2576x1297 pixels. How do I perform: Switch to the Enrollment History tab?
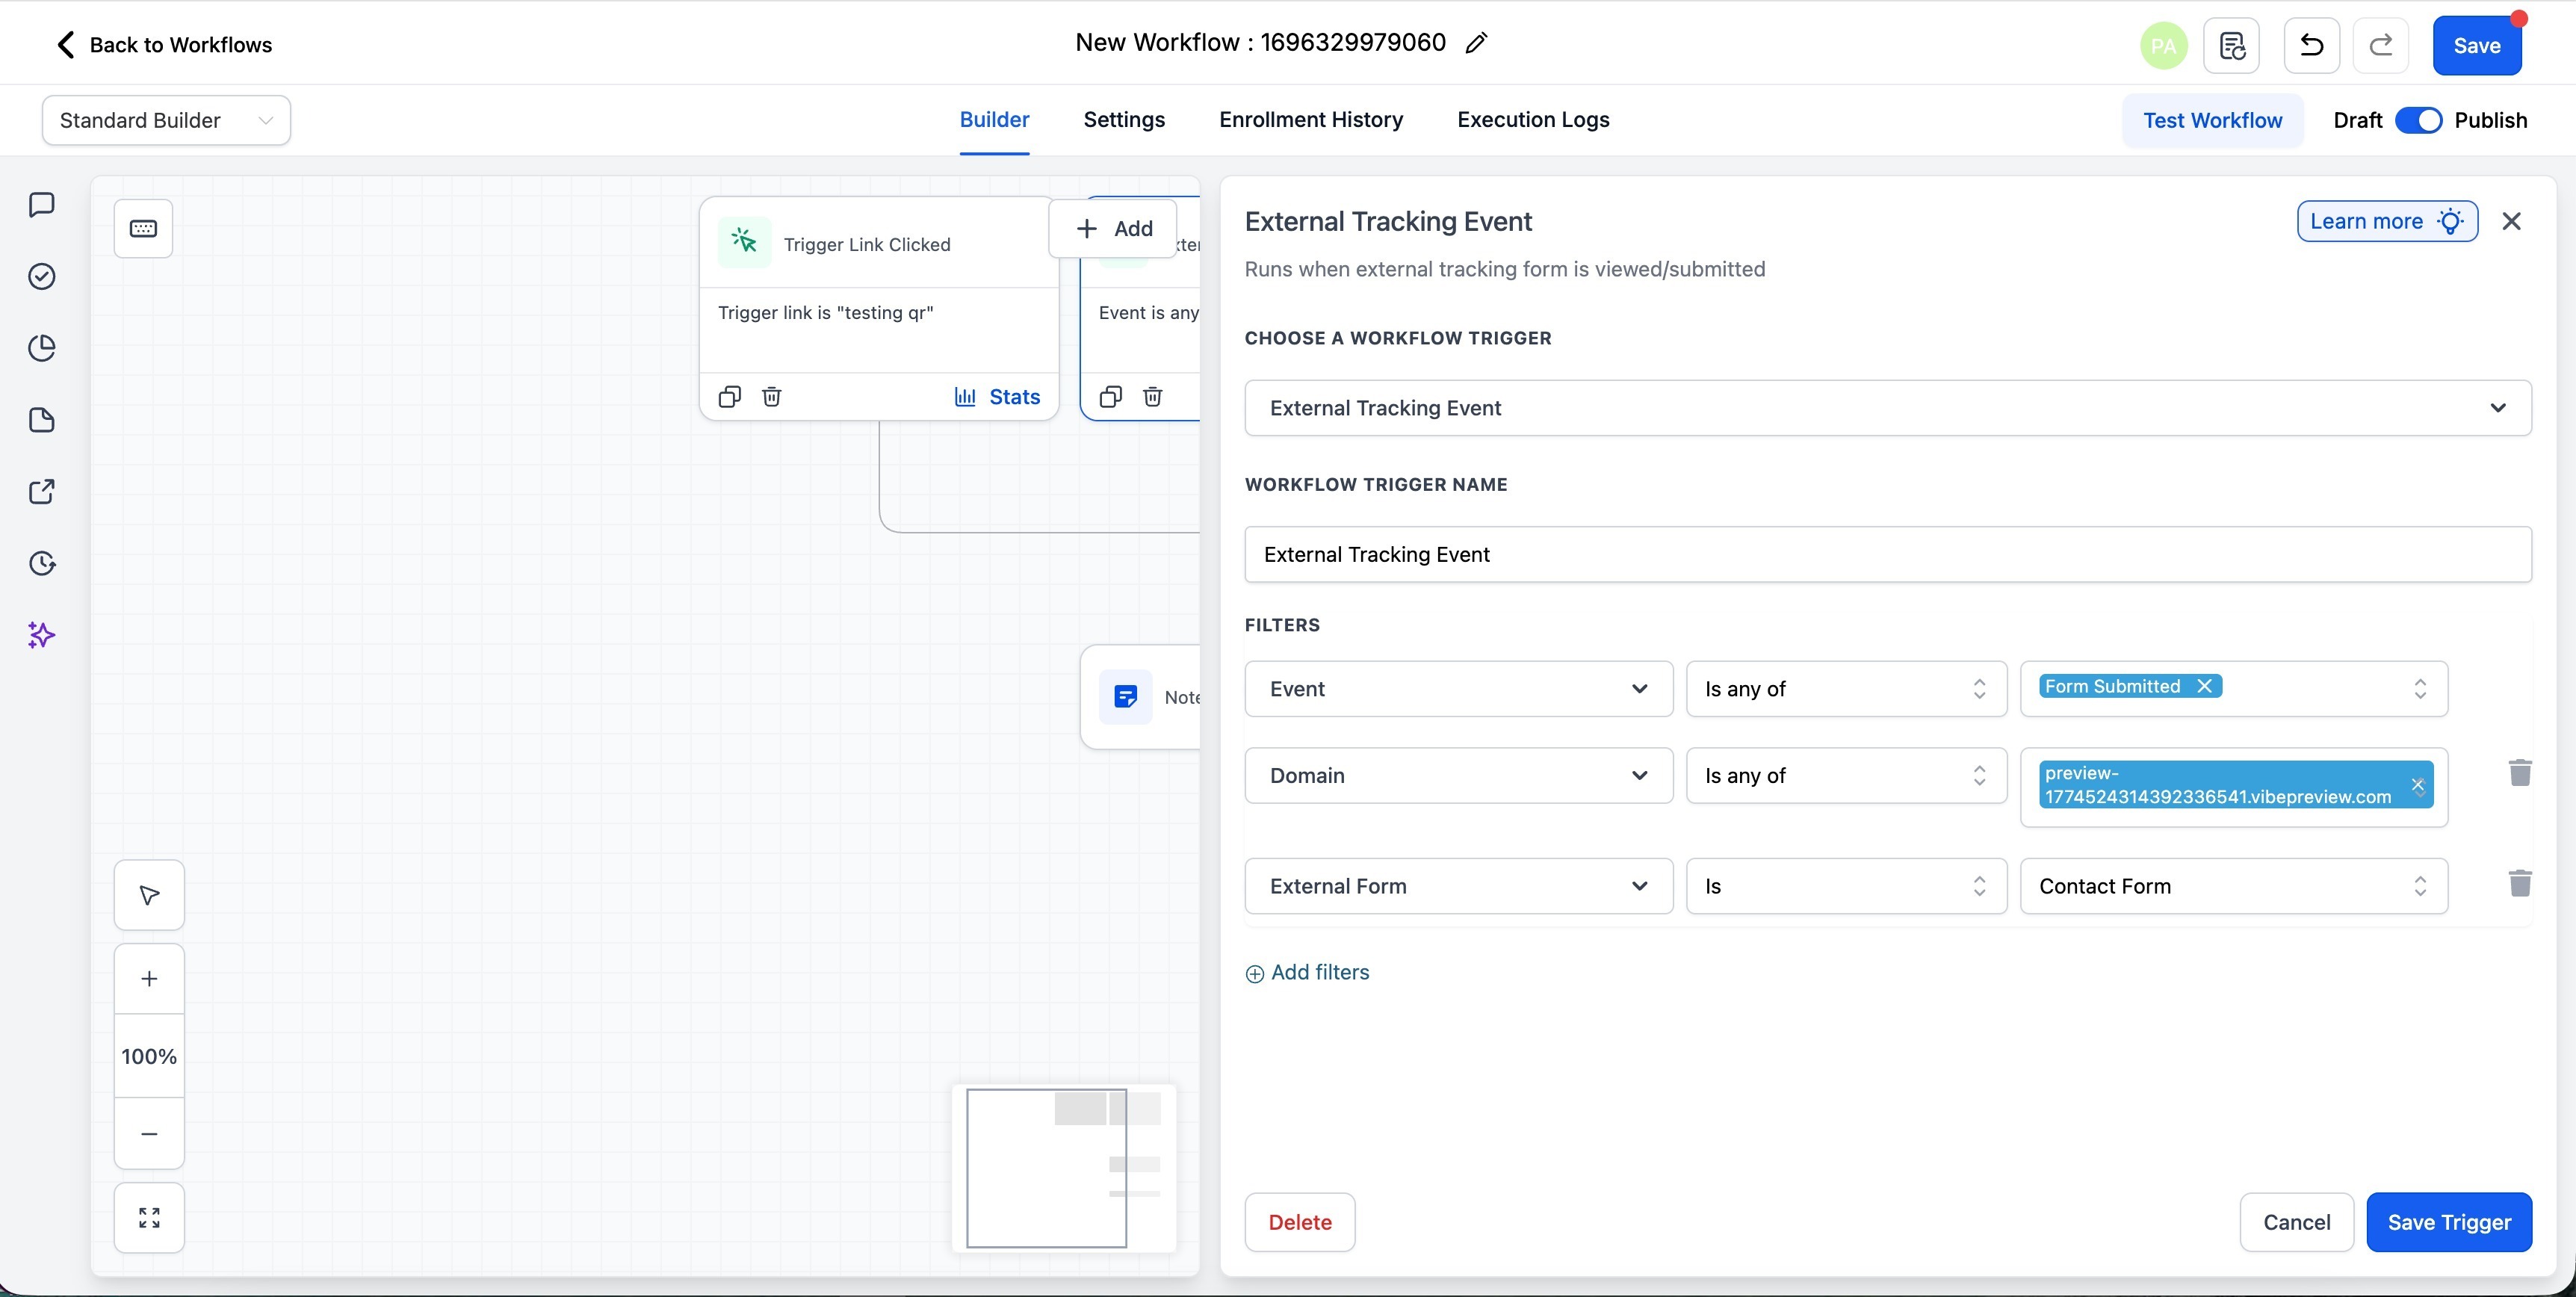[1310, 120]
